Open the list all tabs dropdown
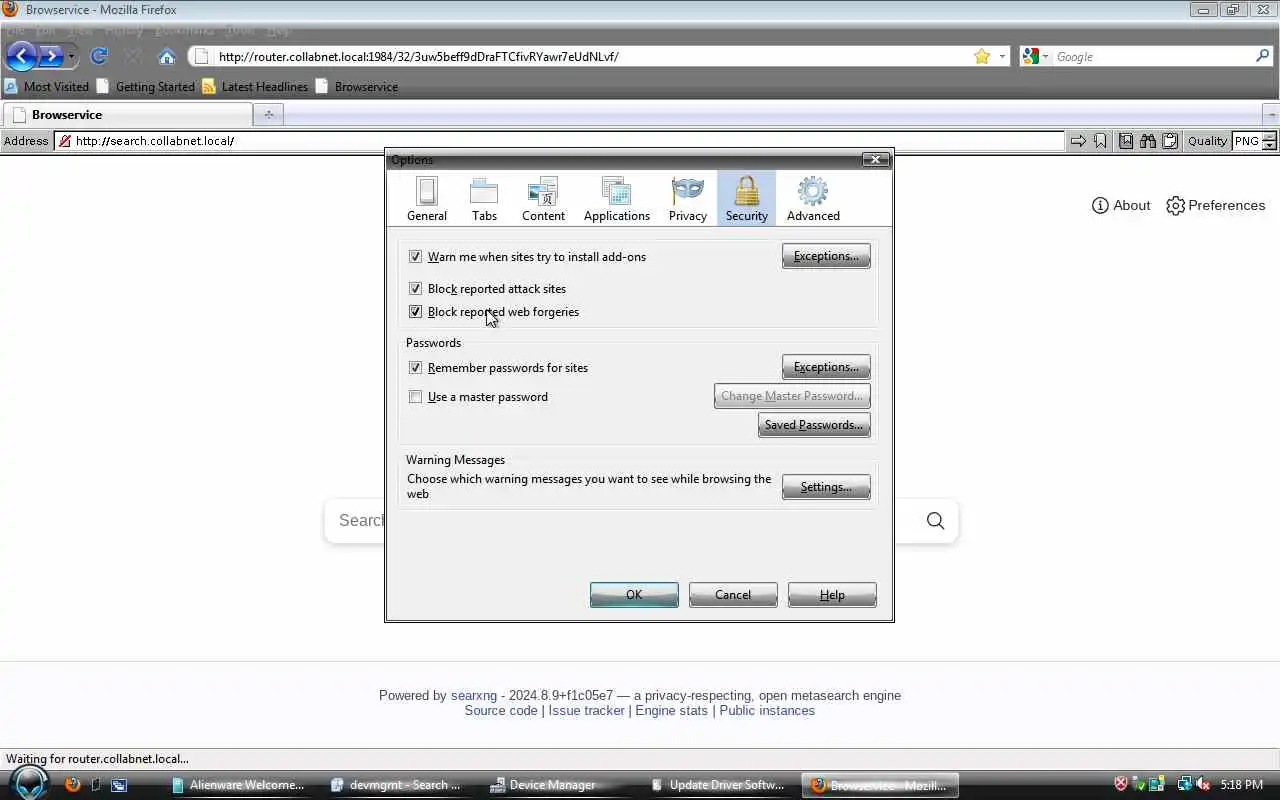 (x=1271, y=115)
